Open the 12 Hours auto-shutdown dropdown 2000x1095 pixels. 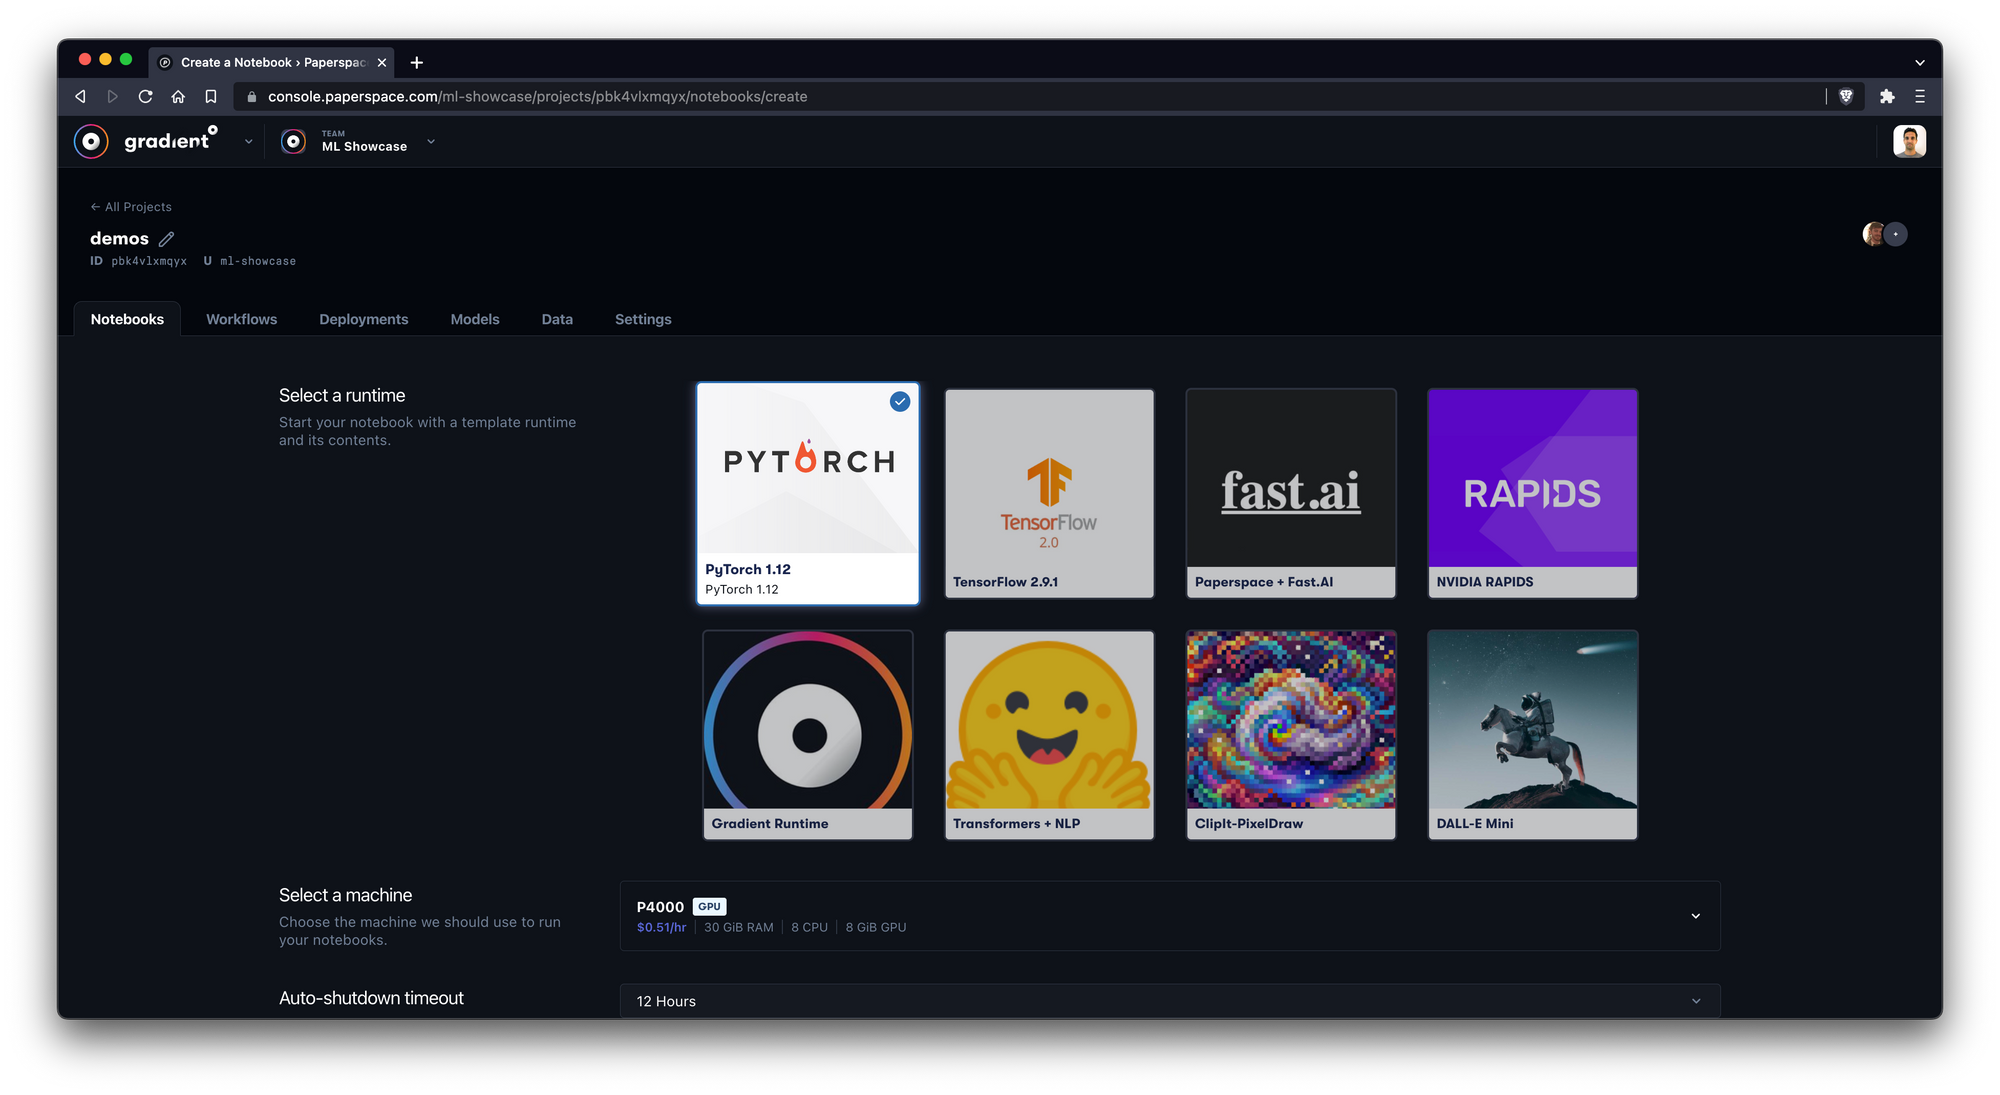point(1695,1001)
